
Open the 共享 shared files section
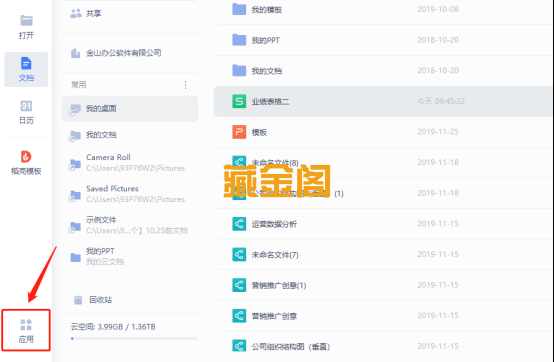(x=86, y=13)
